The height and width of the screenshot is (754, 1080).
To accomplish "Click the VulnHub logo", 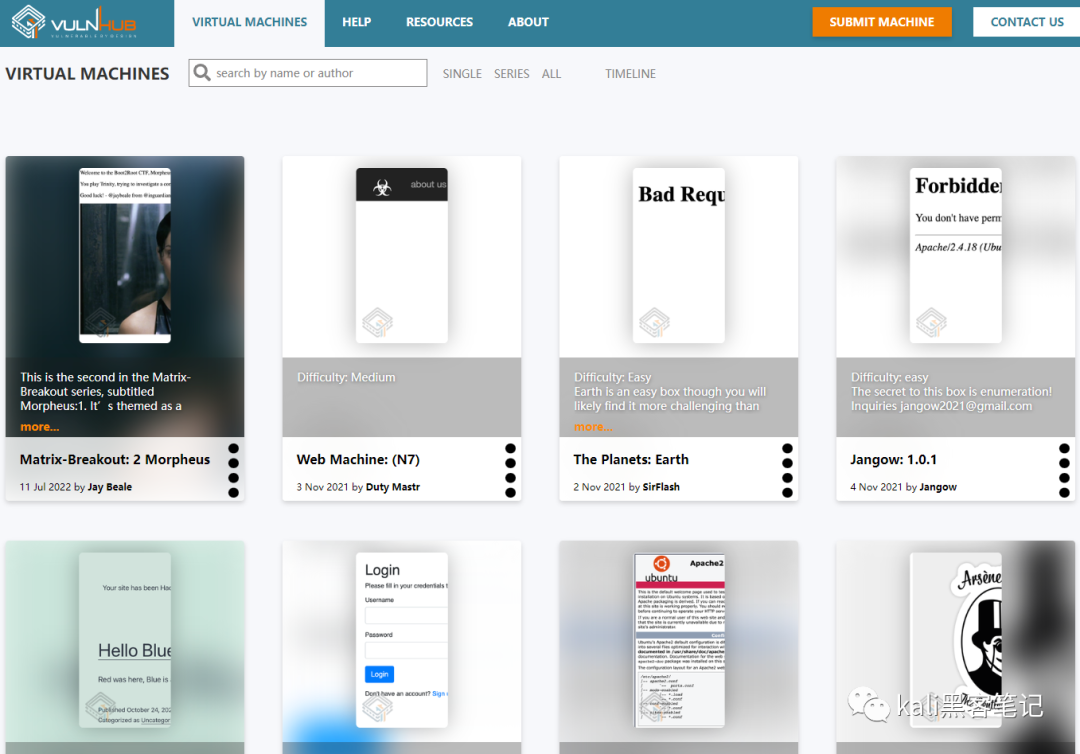I will [x=74, y=22].
